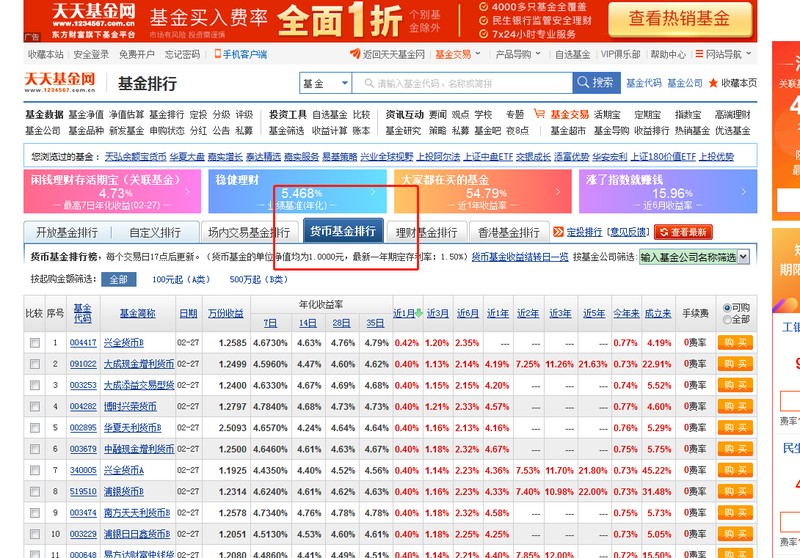Filter by 全部 purchase amount
Viewport: 800px width, 558px height.
click(x=118, y=280)
